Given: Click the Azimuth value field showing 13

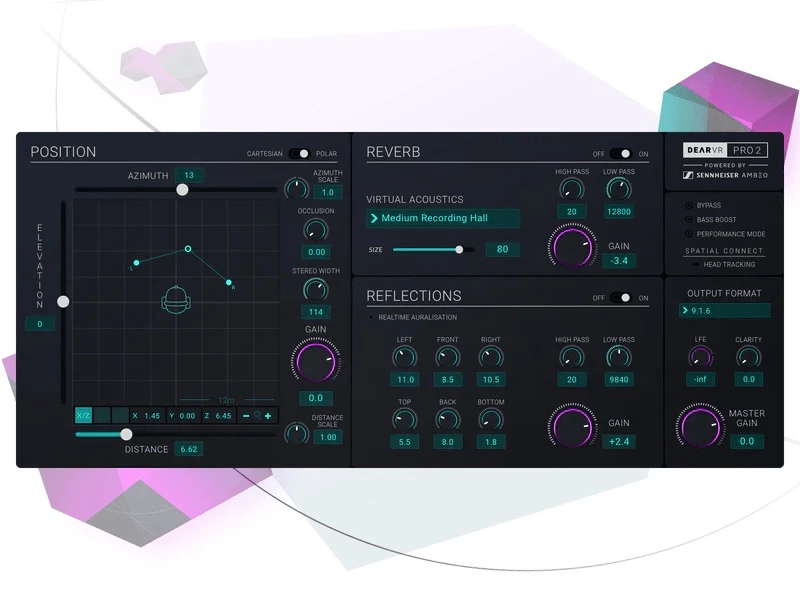Looking at the screenshot, I should (x=189, y=175).
